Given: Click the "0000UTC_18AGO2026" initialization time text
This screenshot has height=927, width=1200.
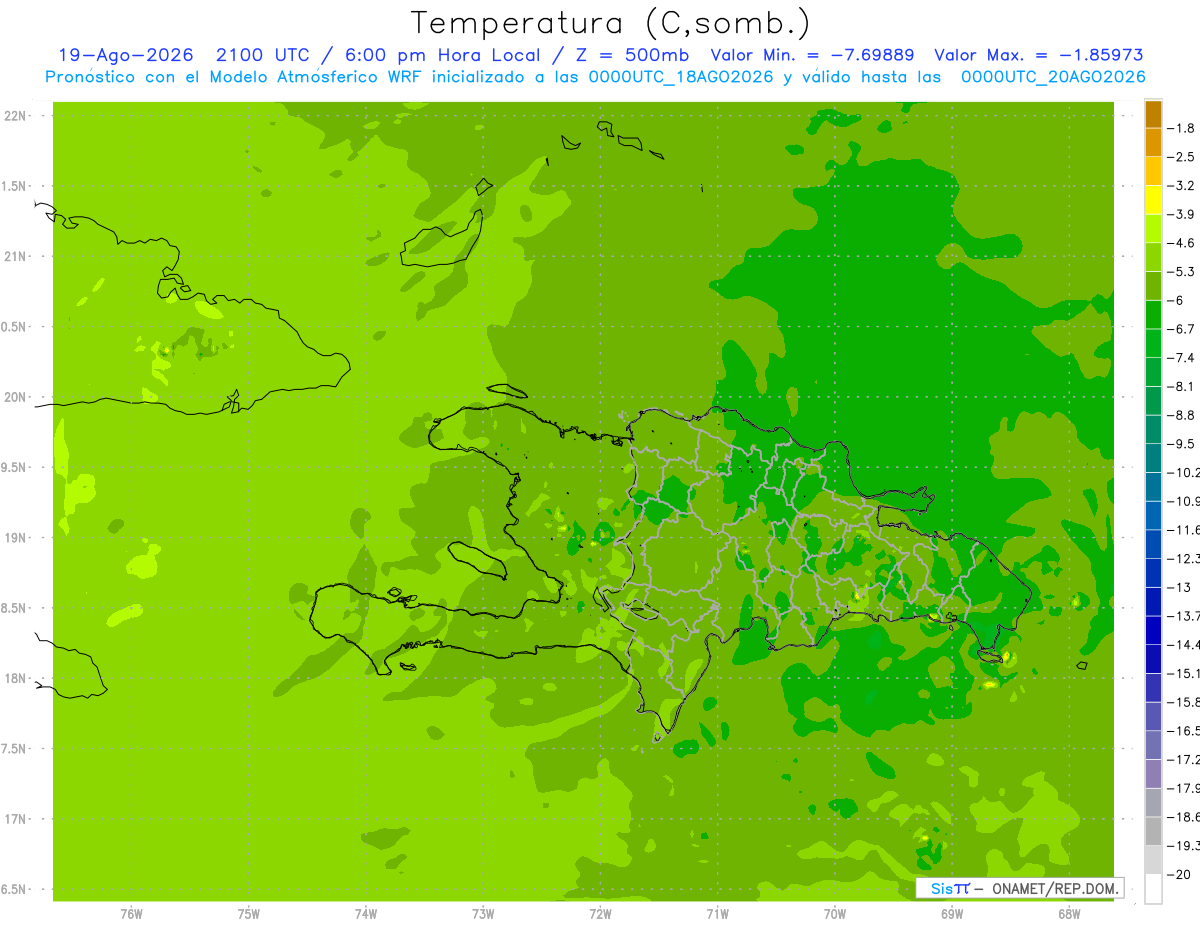Looking at the screenshot, I should tap(681, 77).
